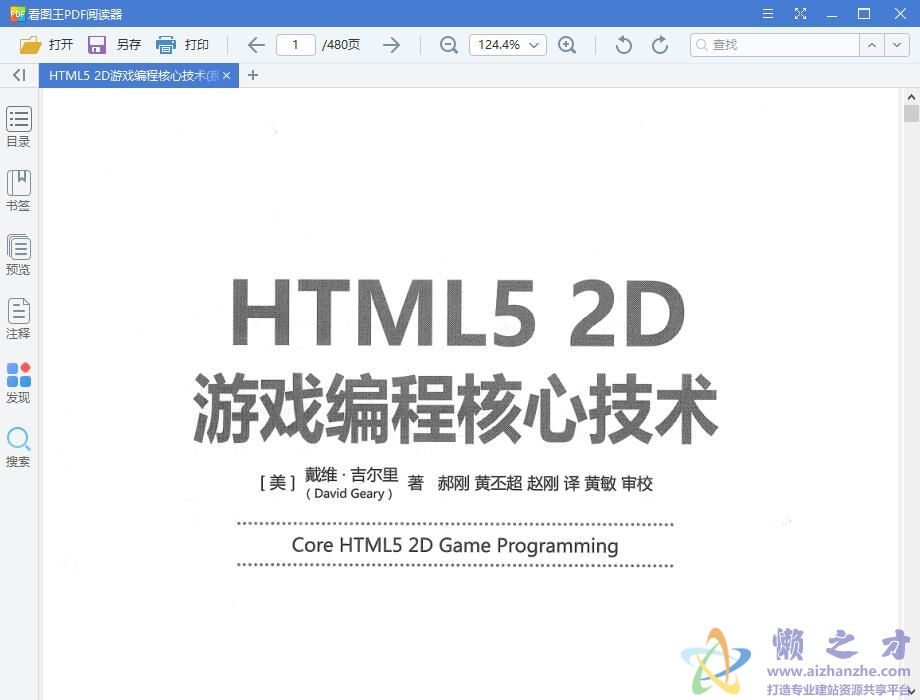Go to the next page with the arrow
This screenshot has height=700, width=920.
391,45
